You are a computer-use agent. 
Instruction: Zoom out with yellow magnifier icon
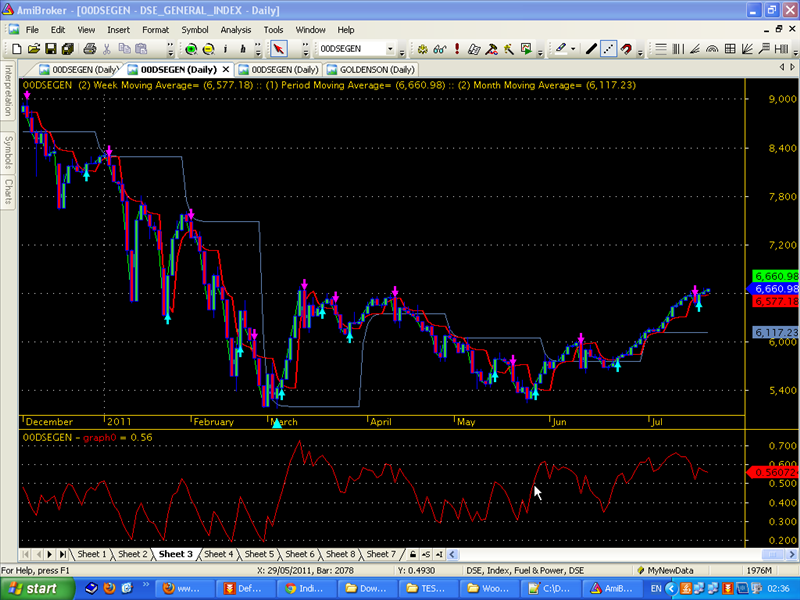[x=208, y=49]
